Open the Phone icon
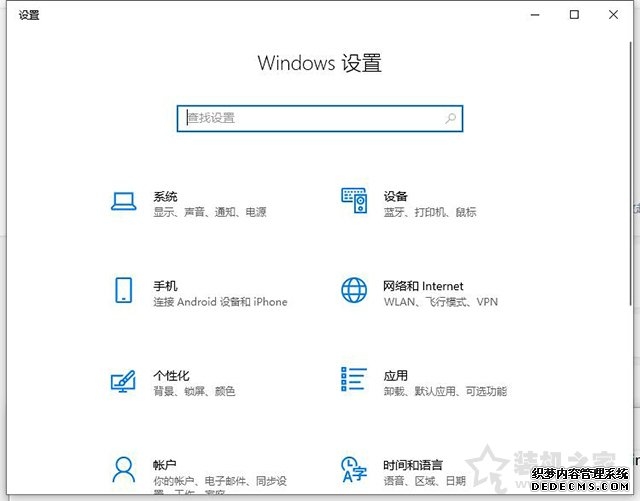Image resolution: width=640 pixels, height=501 pixels. (x=124, y=290)
